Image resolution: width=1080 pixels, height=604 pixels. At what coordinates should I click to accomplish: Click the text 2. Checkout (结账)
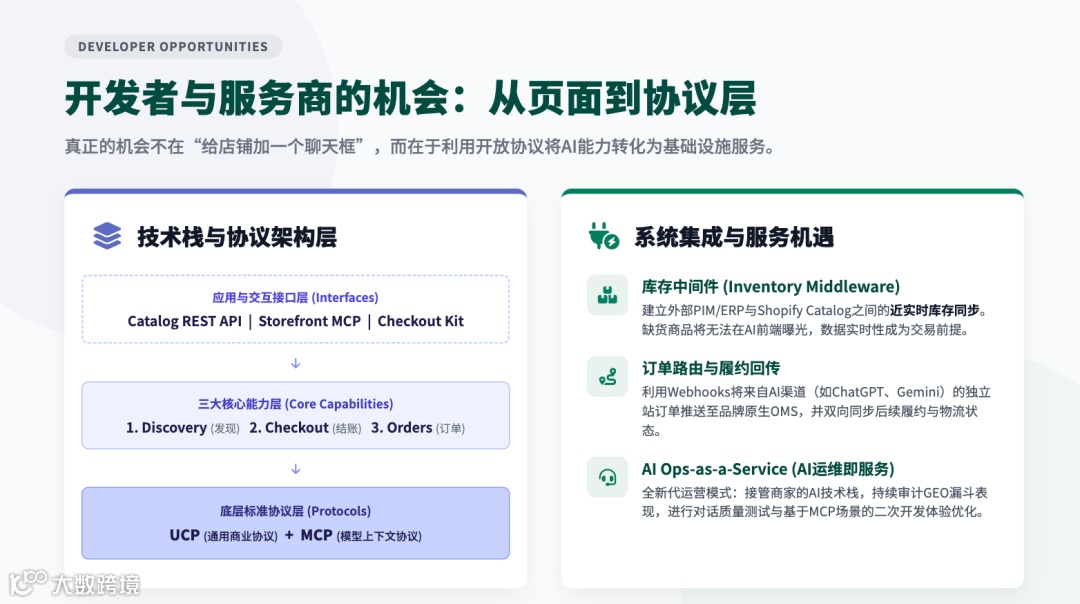point(305,428)
